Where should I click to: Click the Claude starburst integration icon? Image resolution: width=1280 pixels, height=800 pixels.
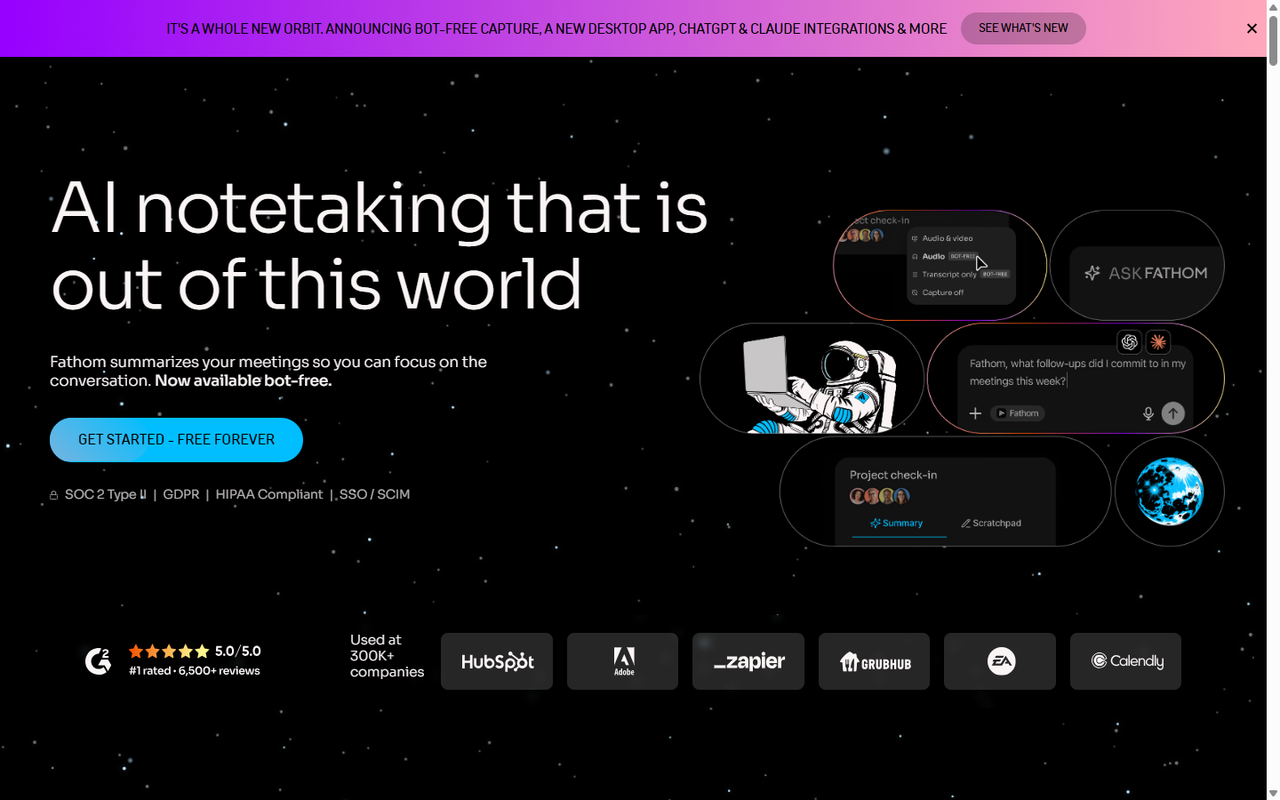pyautogui.click(x=1158, y=342)
